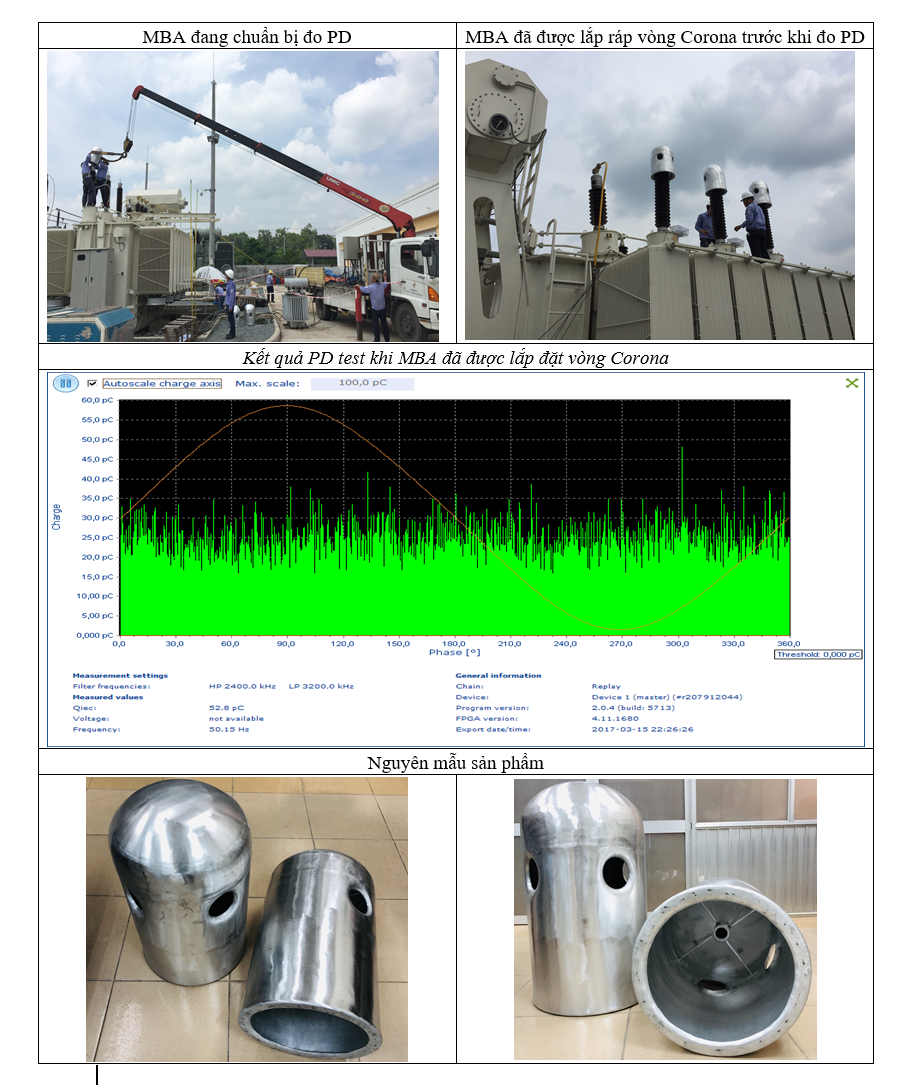This screenshot has width=913, height=1085.
Task: Click the right product sample photo
Action: pyautogui.click(x=665, y=918)
